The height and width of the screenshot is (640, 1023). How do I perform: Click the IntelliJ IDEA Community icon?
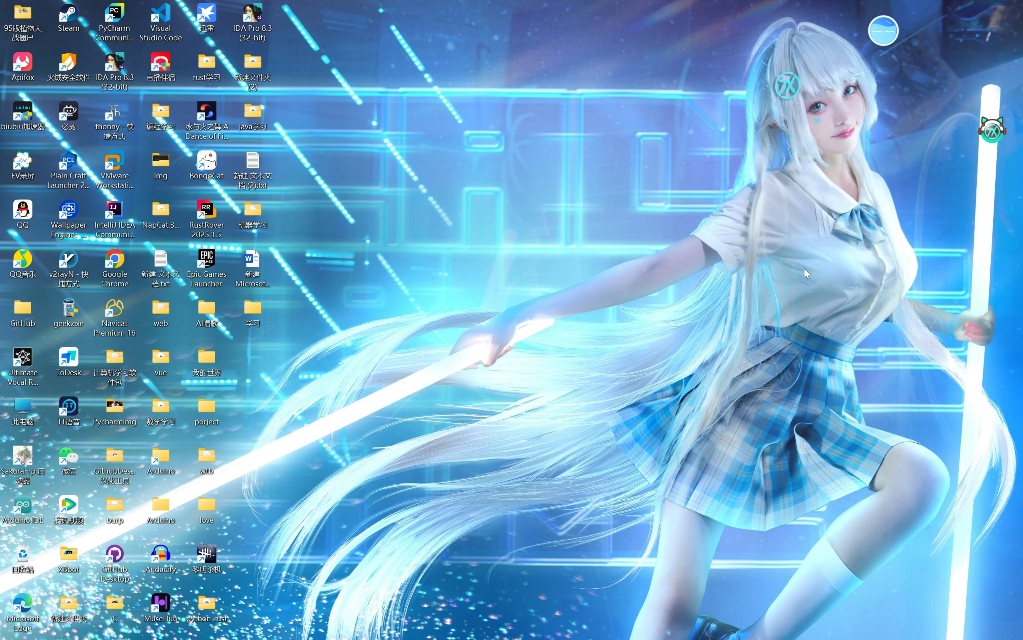pyautogui.click(x=114, y=210)
